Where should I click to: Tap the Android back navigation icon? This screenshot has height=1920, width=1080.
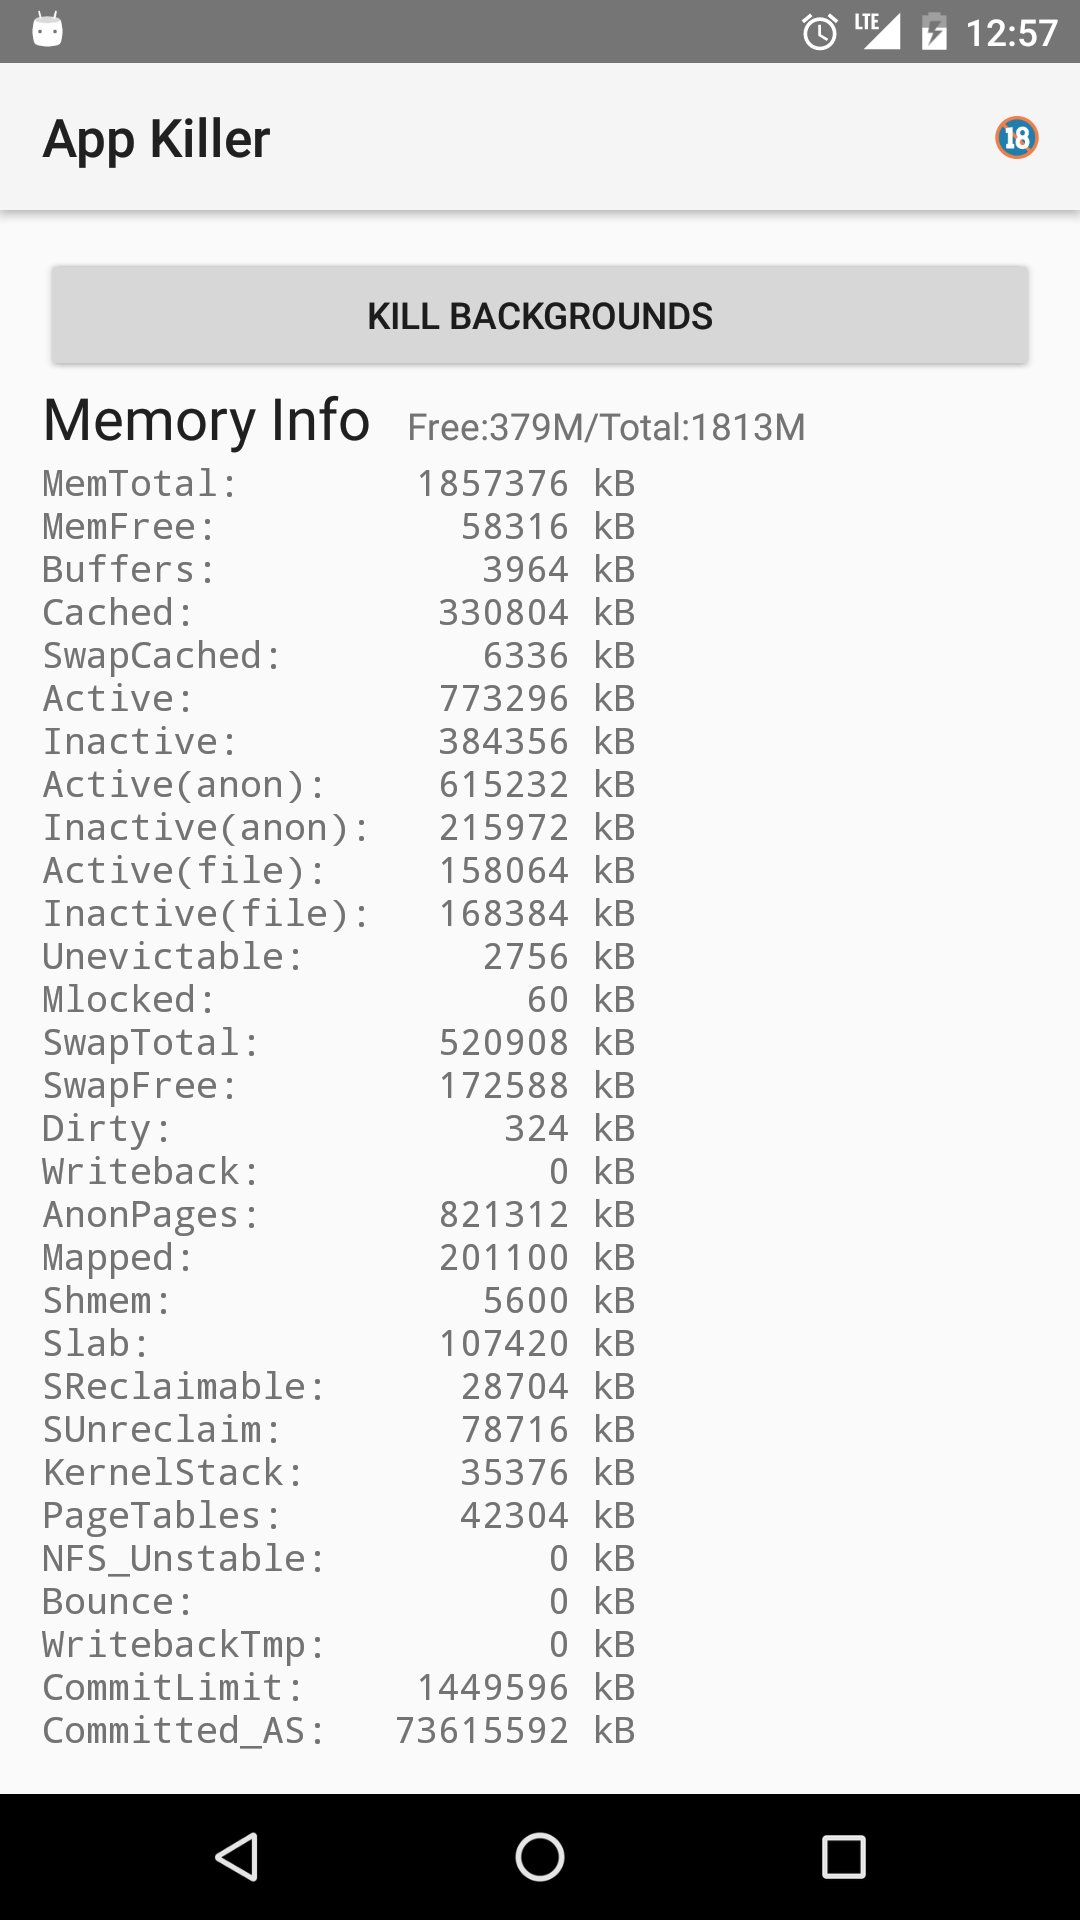coord(238,1857)
